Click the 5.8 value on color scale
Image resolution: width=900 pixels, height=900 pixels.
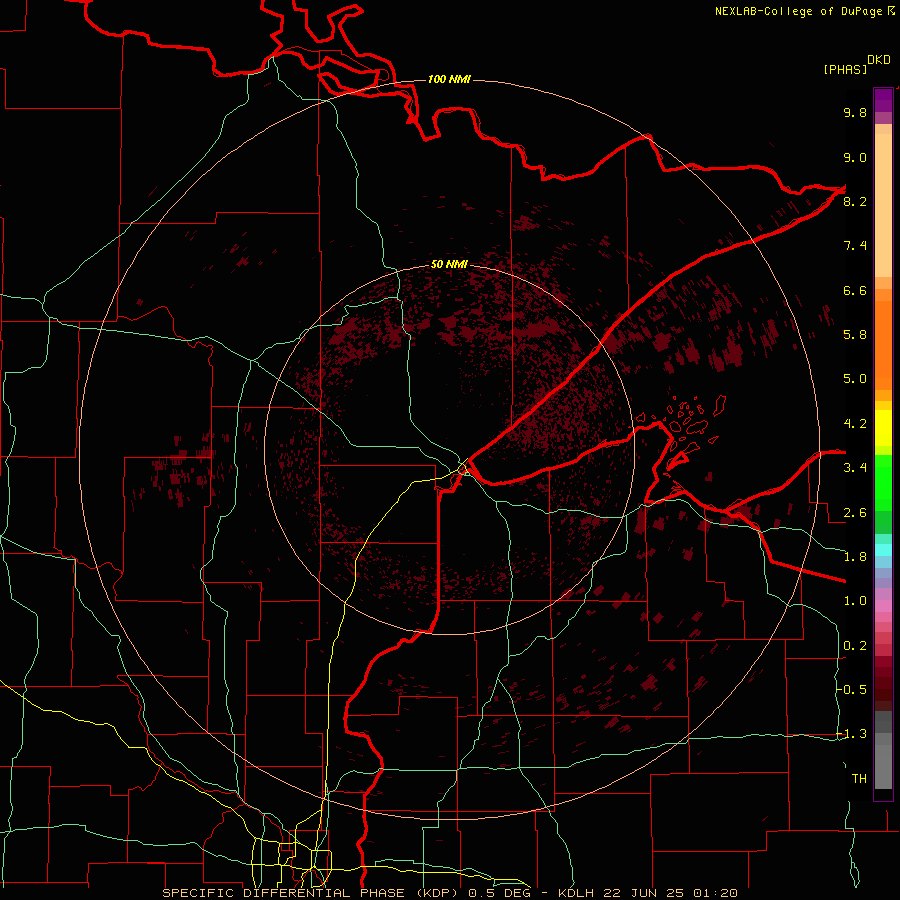[855, 334]
